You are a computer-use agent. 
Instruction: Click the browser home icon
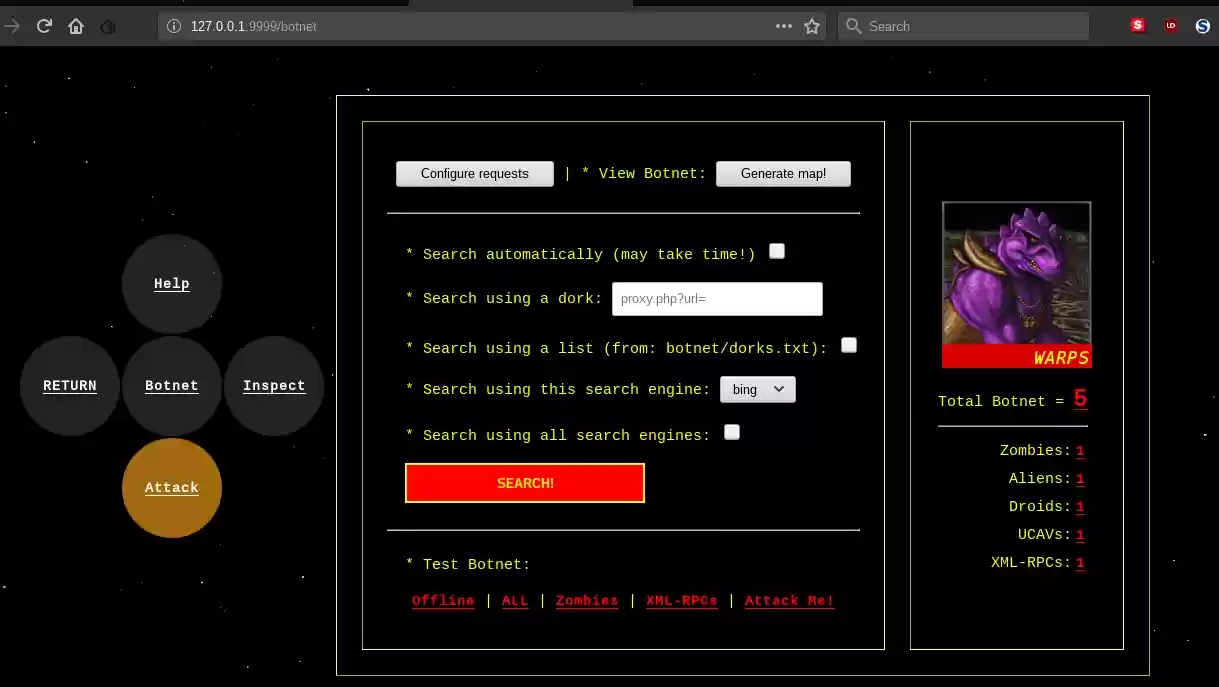76,26
